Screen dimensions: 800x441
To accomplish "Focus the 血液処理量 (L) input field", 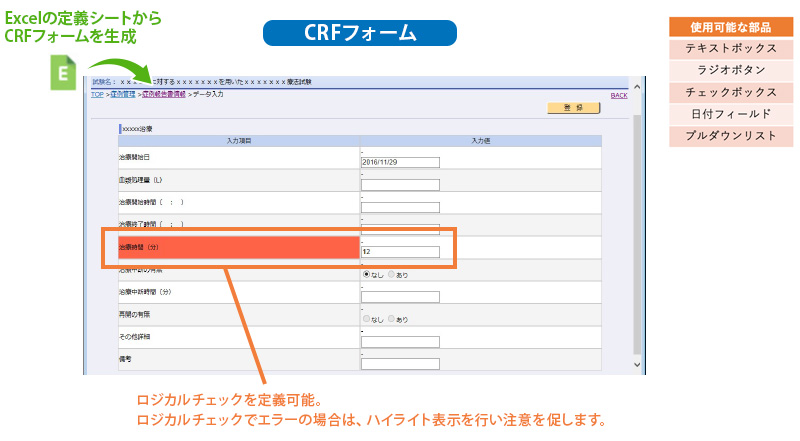I will [400, 184].
